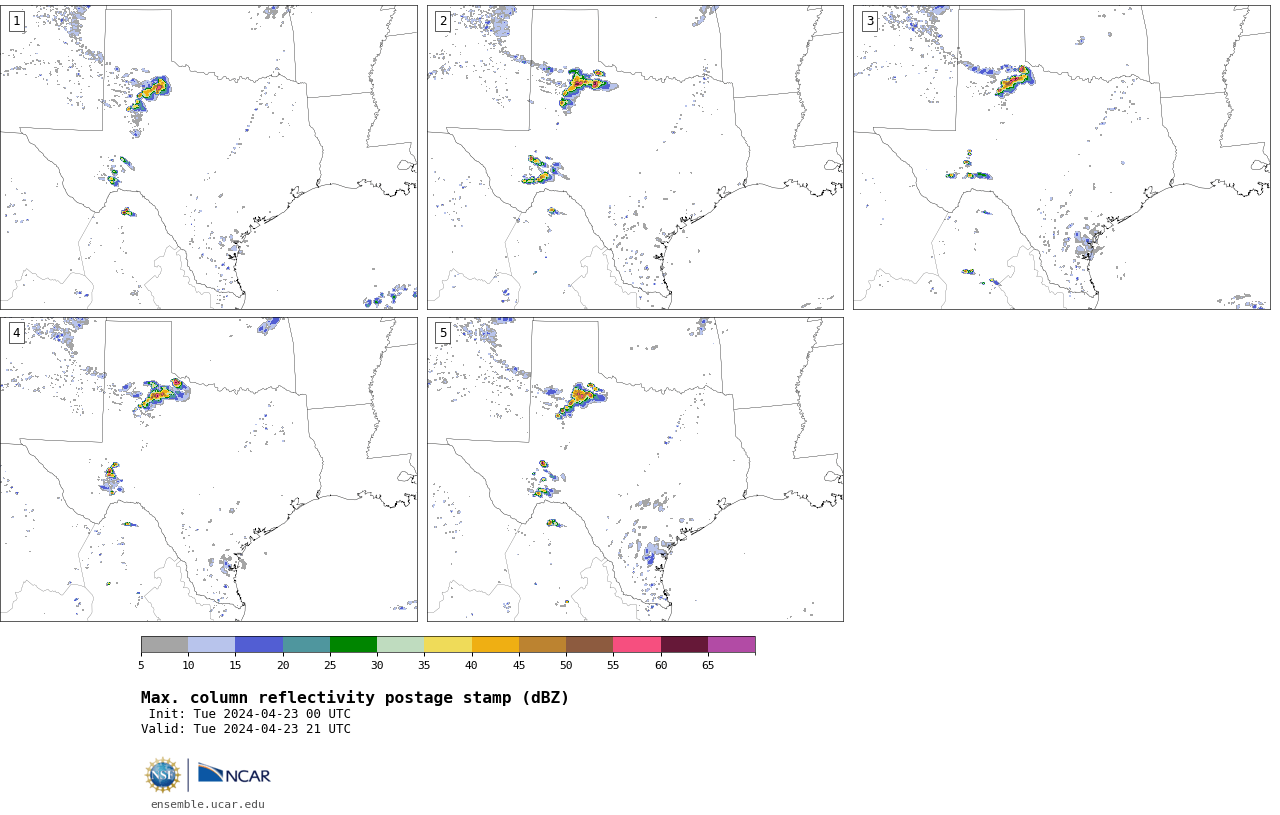This screenshot has width=1280, height=815.
Task: Click the teal 20-25 dBZ swatch
Action: [x=306, y=644]
